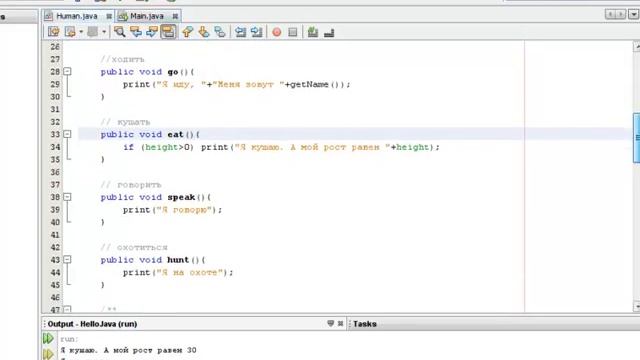This screenshot has width=640, height=360.
Task: Click the editor scrollbar up arrow
Action: [x=636, y=47]
